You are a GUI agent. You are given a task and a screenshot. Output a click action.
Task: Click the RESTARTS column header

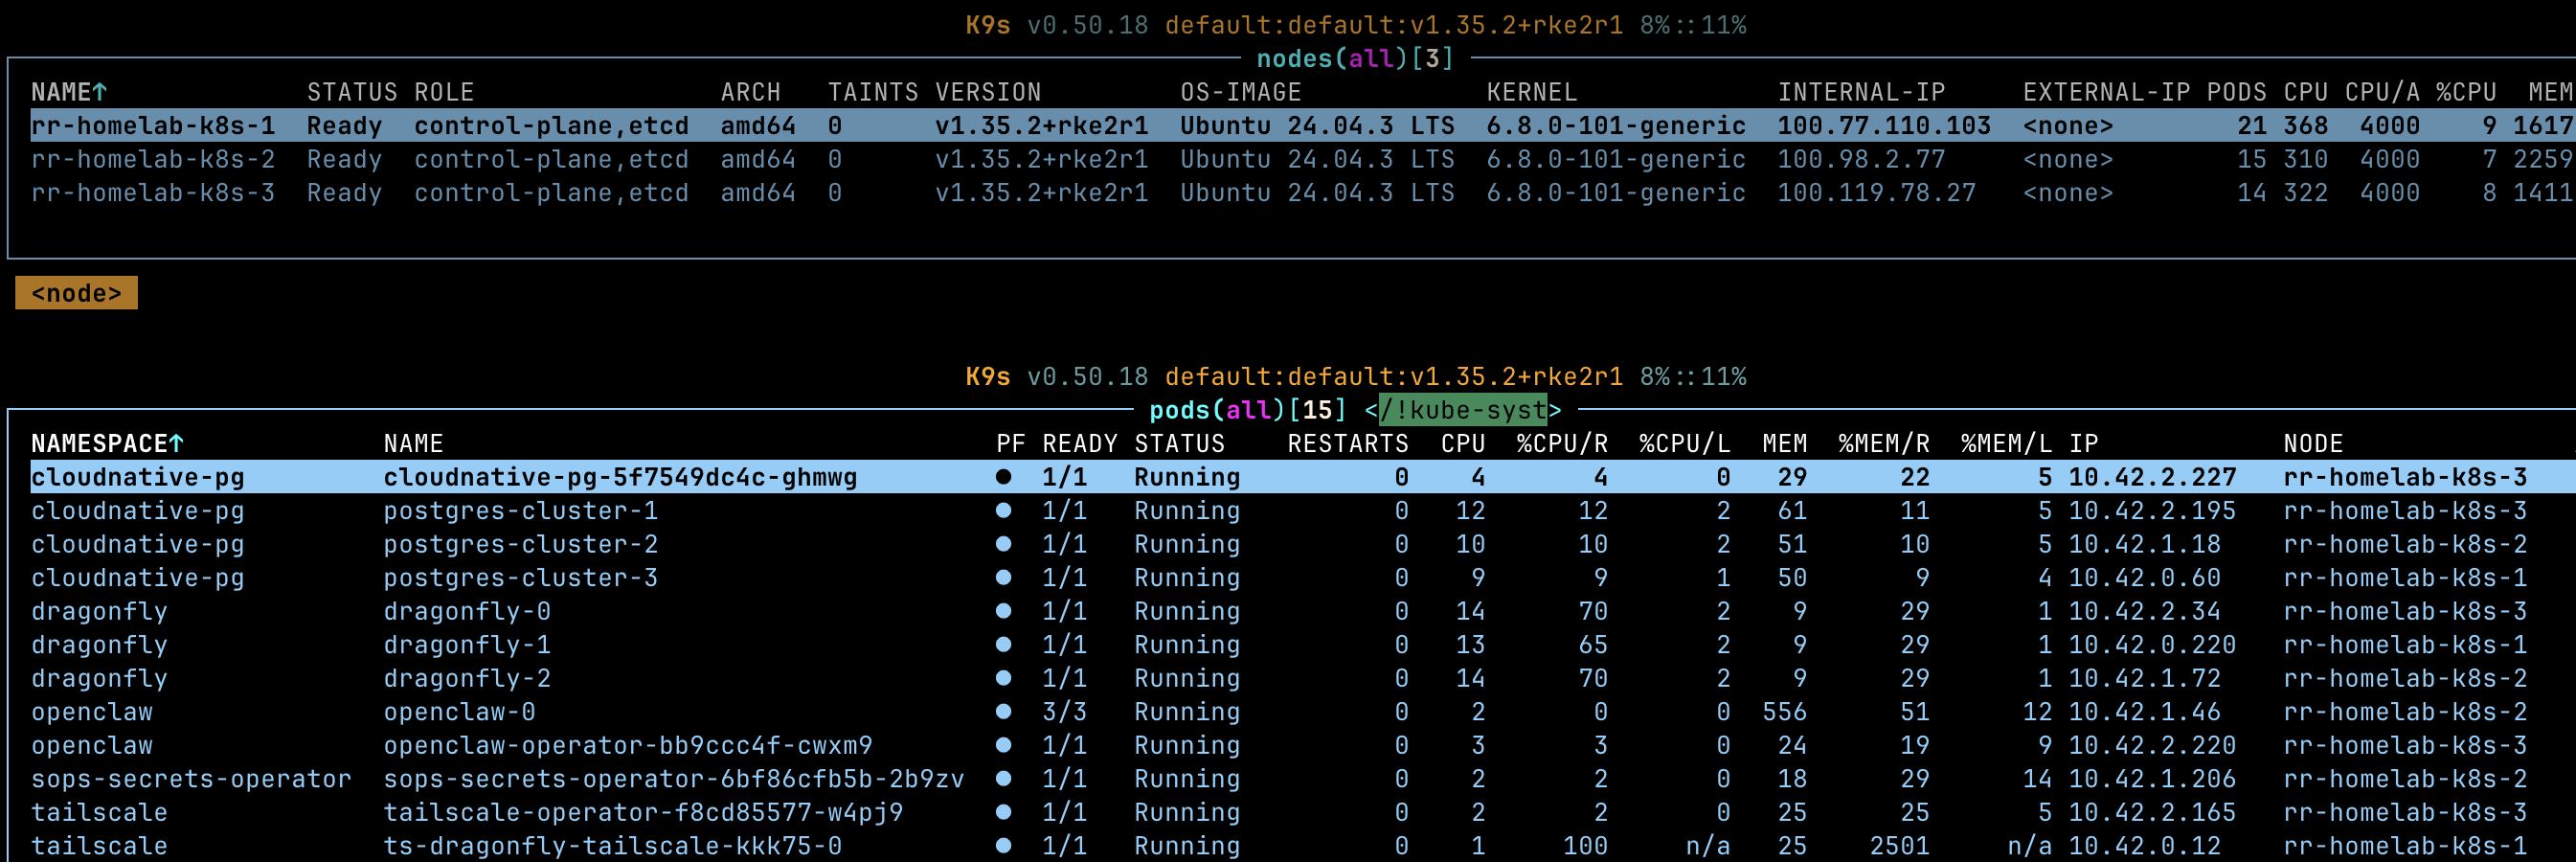pyautogui.click(x=1347, y=443)
